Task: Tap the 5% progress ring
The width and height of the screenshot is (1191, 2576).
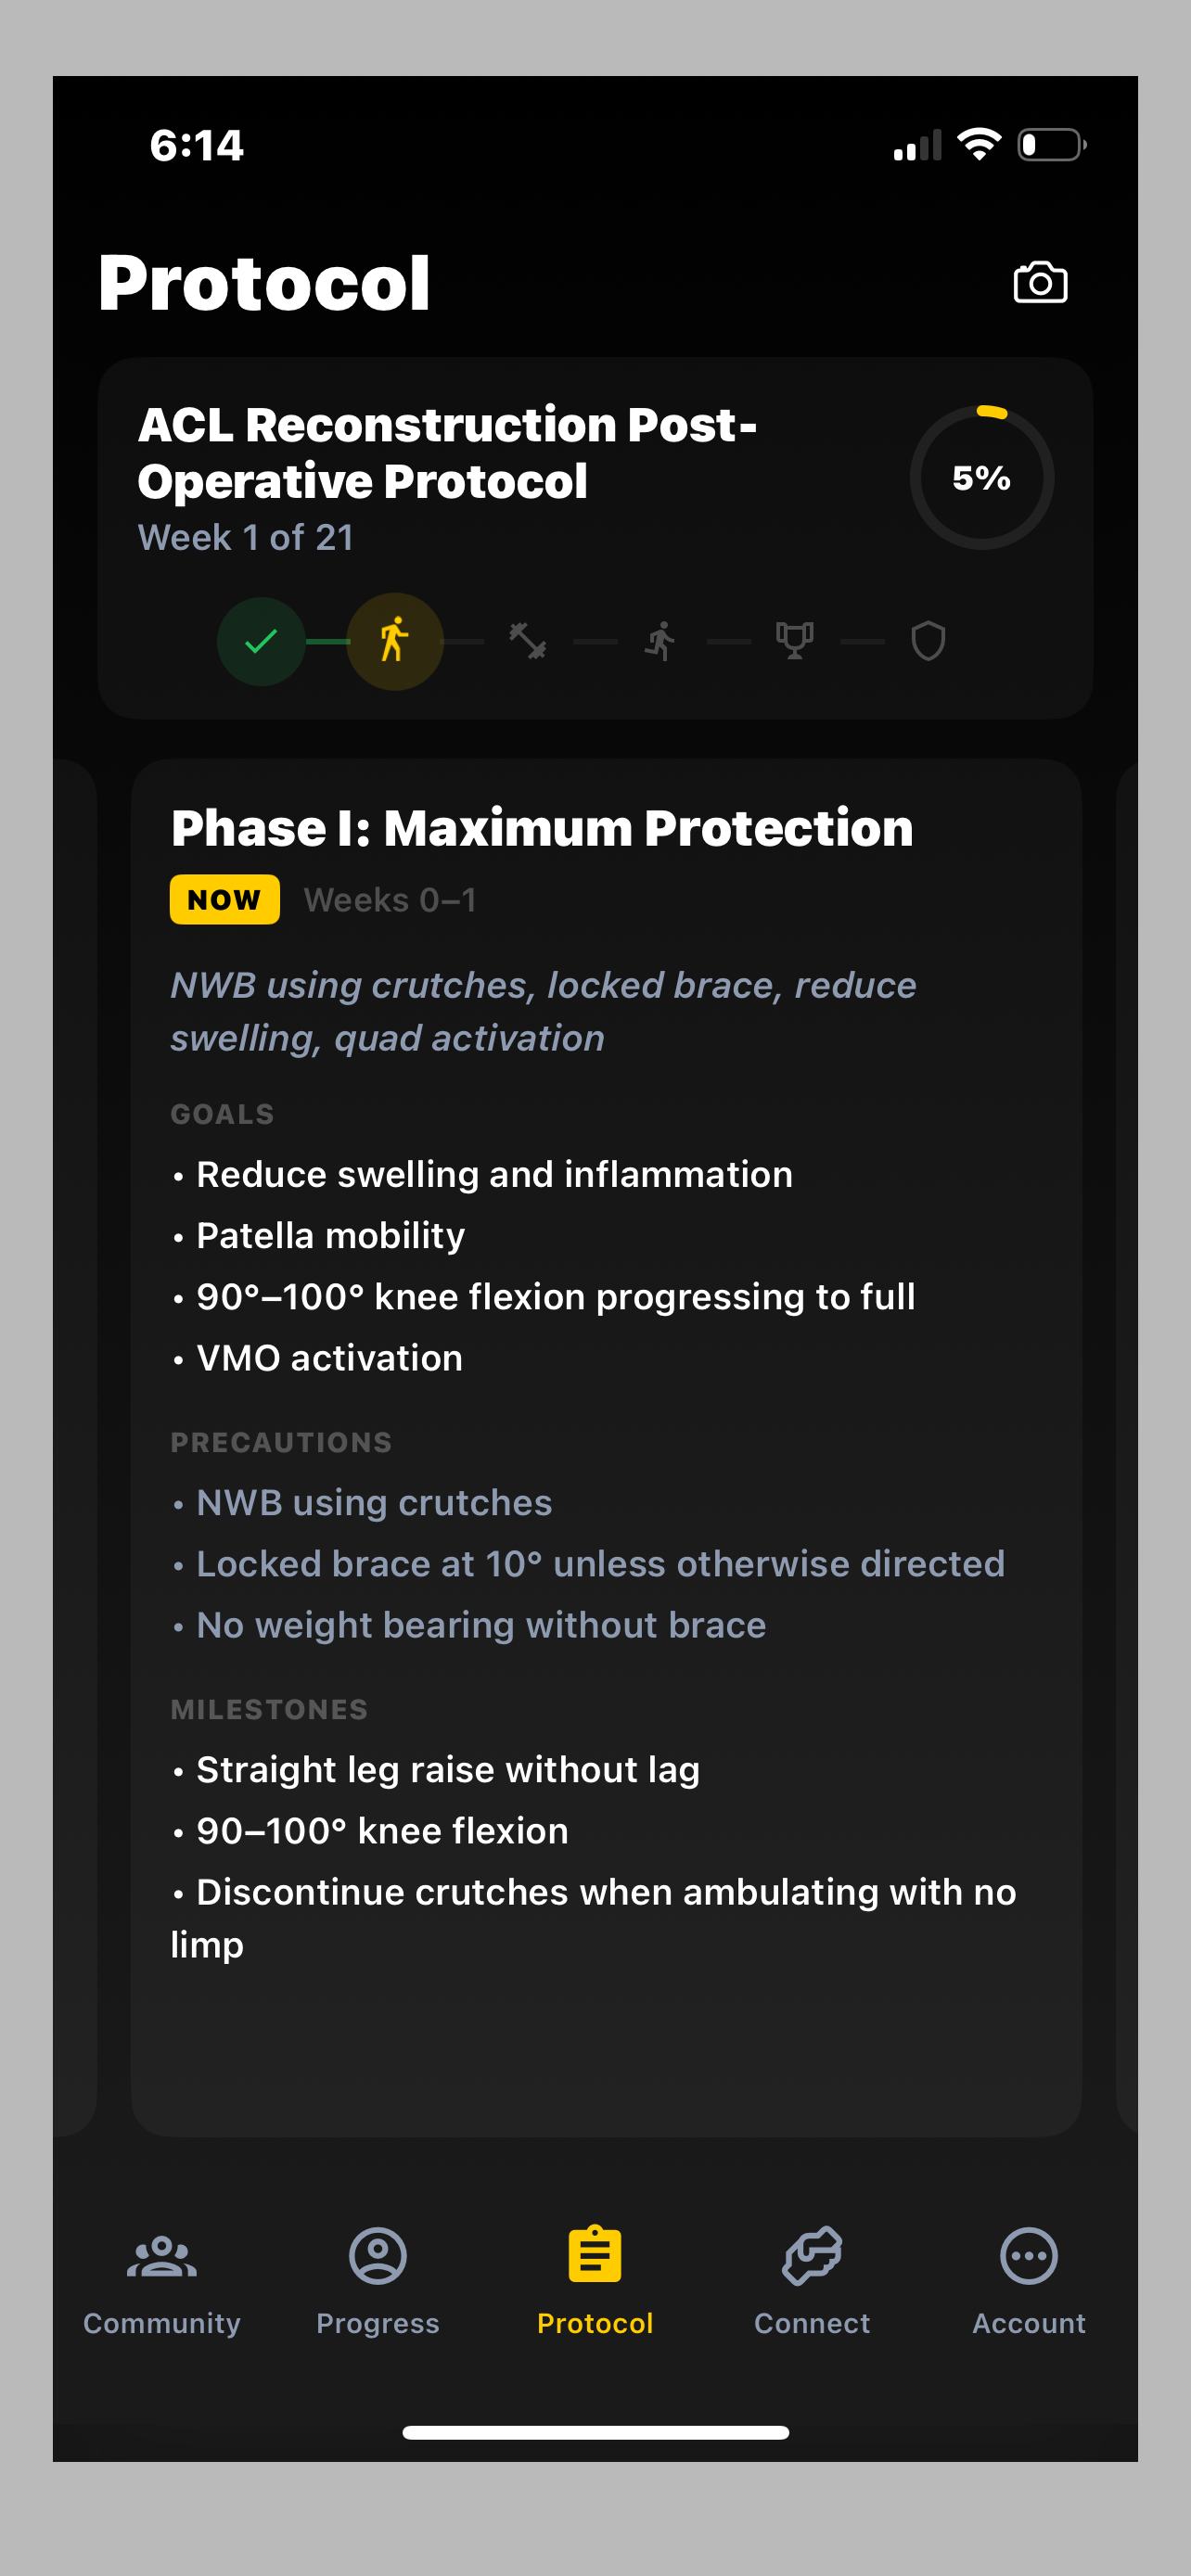Action: click(982, 477)
